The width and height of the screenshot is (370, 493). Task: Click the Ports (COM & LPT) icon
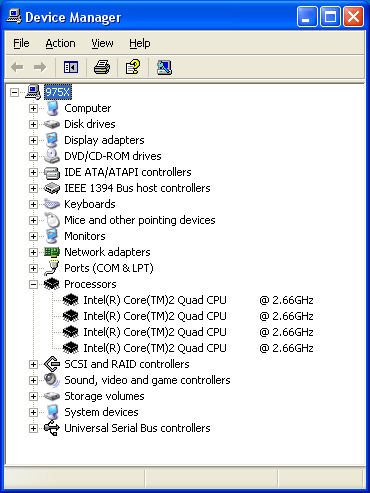52,268
